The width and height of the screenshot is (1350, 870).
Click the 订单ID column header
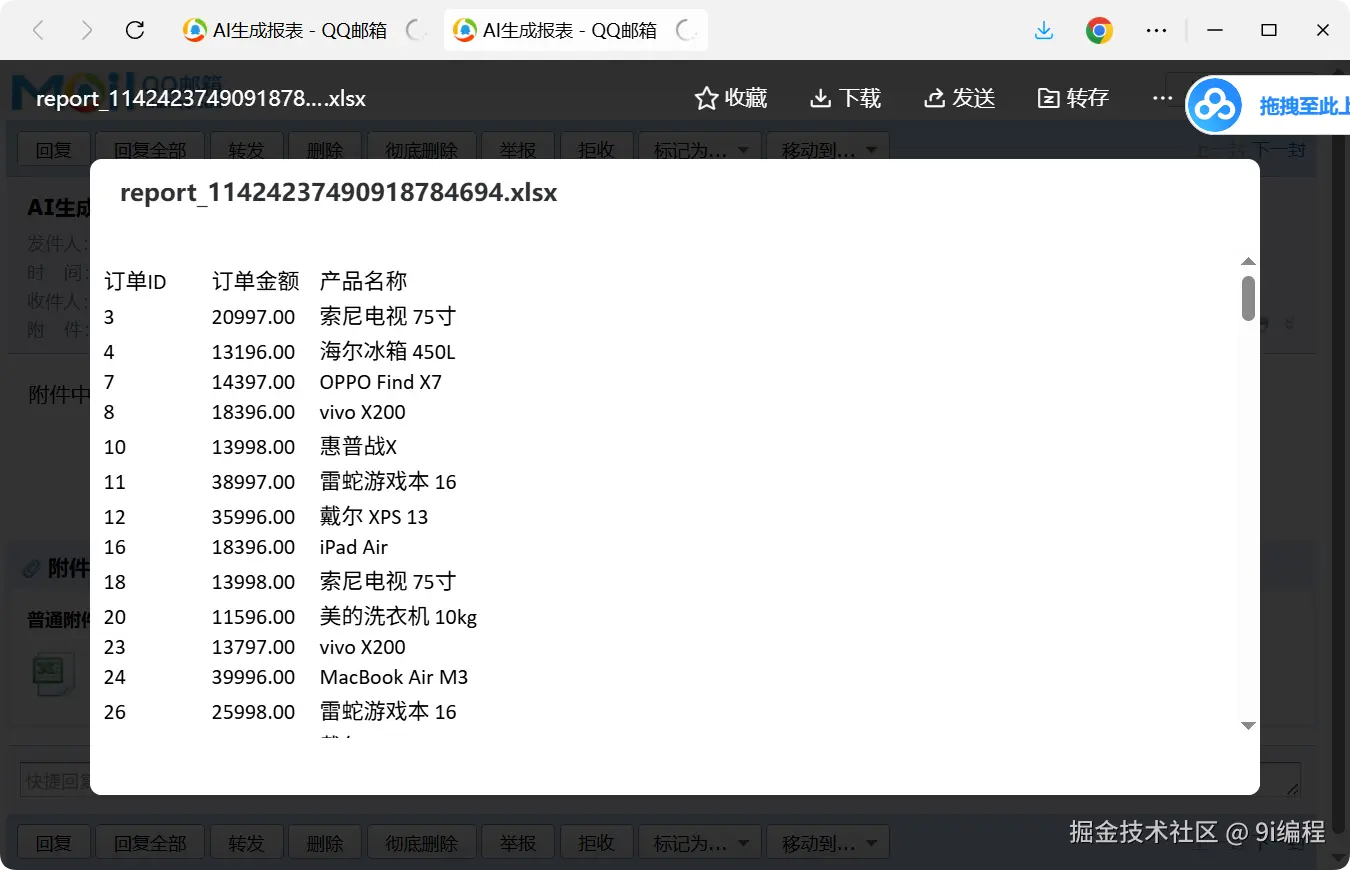(x=135, y=282)
